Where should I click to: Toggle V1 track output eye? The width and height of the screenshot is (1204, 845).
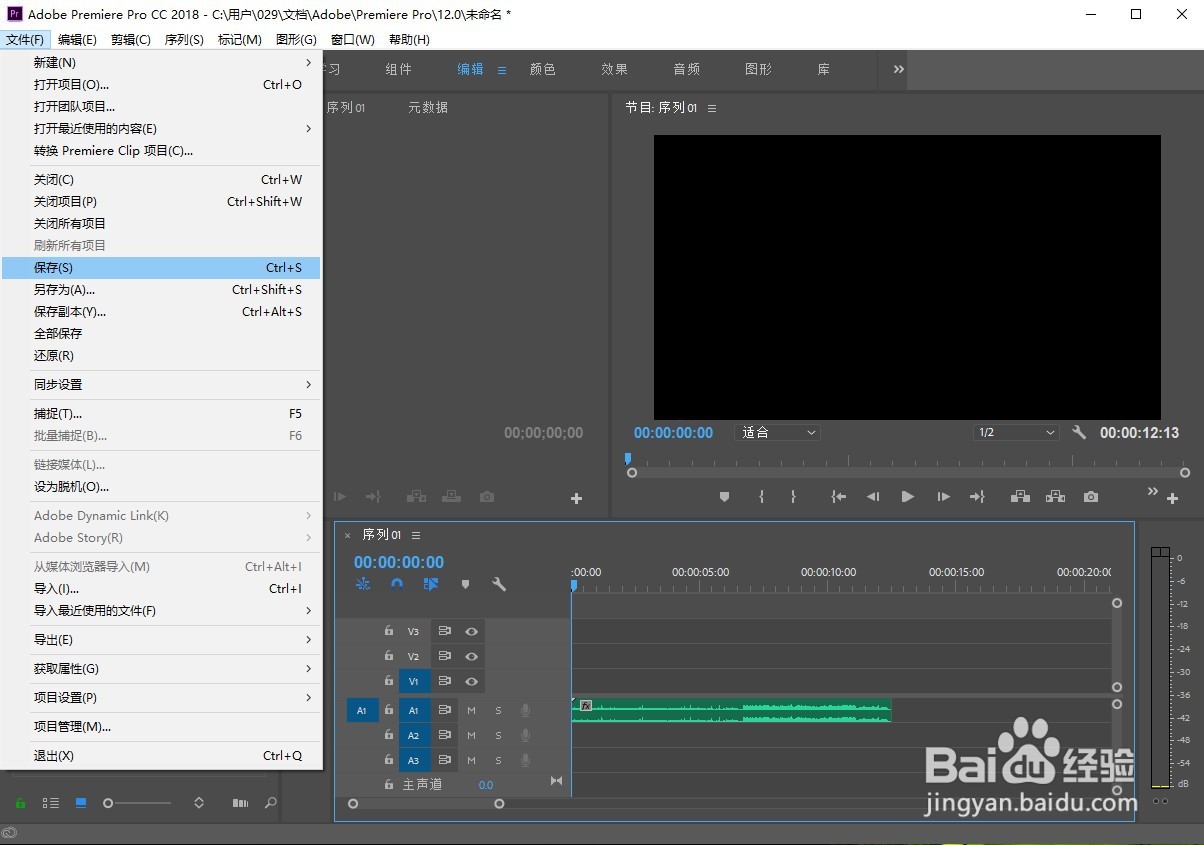(471, 682)
